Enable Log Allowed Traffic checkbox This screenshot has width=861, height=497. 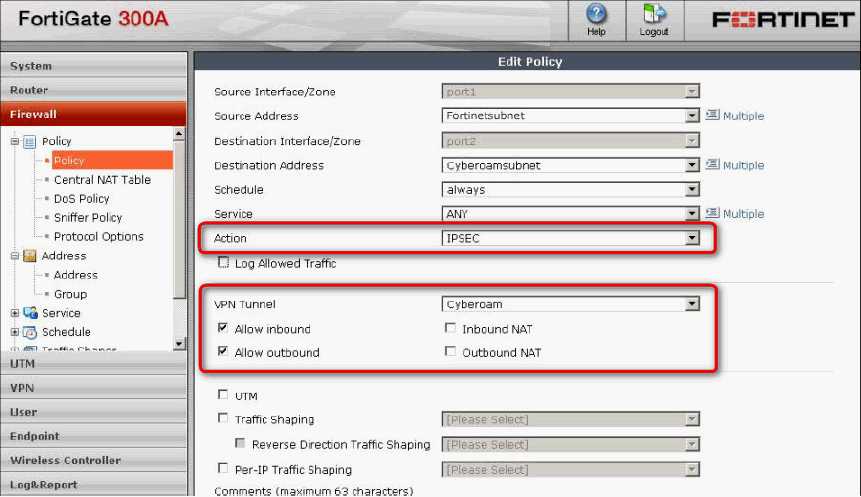[x=223, y=263]
